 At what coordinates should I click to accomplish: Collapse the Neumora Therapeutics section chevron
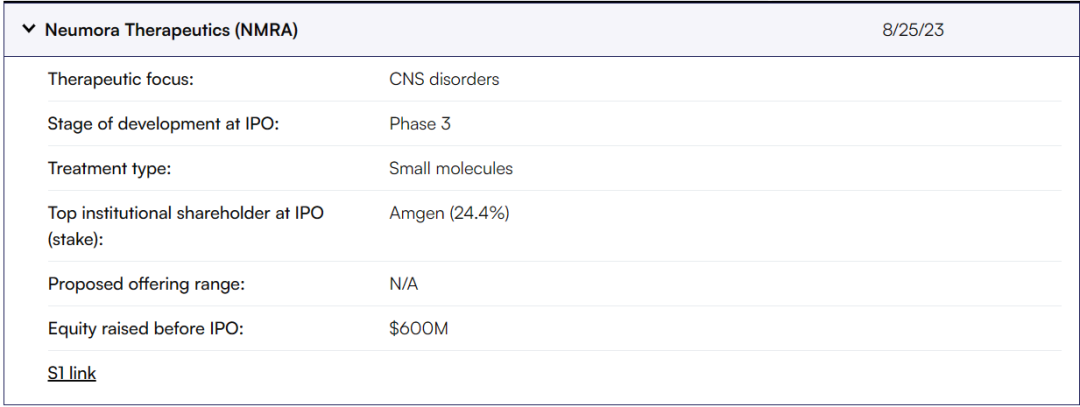tap(29, 30)
